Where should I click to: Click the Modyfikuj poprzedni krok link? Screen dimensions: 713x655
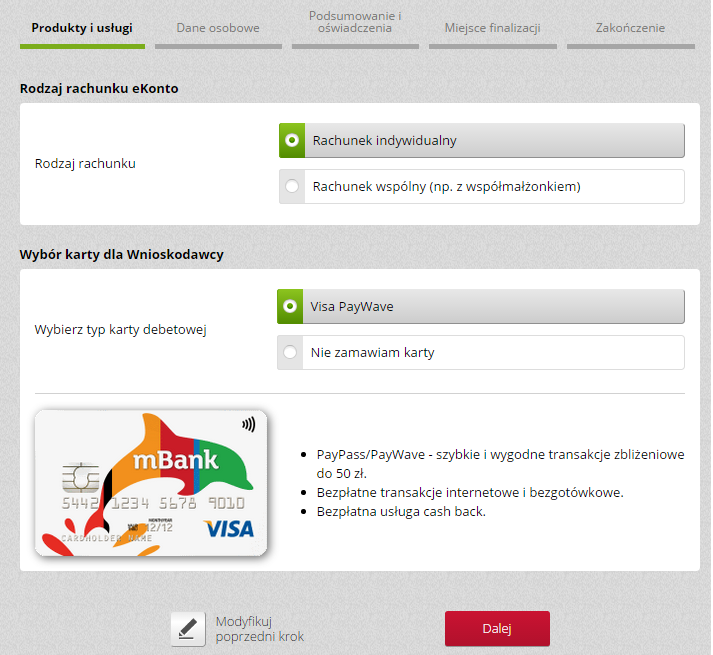[x=260, y=629]
